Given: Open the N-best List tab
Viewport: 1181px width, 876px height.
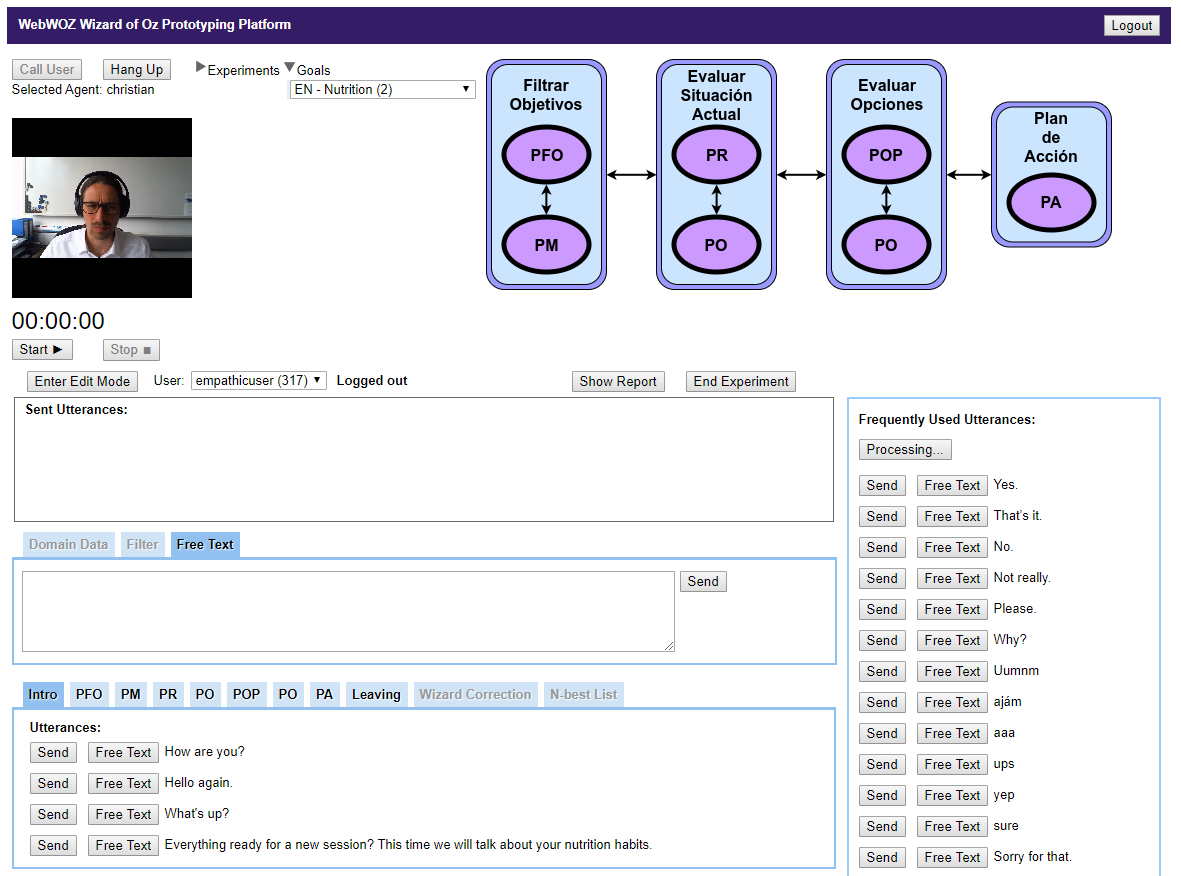Looking at the screenshot, I should pos(584,694).
